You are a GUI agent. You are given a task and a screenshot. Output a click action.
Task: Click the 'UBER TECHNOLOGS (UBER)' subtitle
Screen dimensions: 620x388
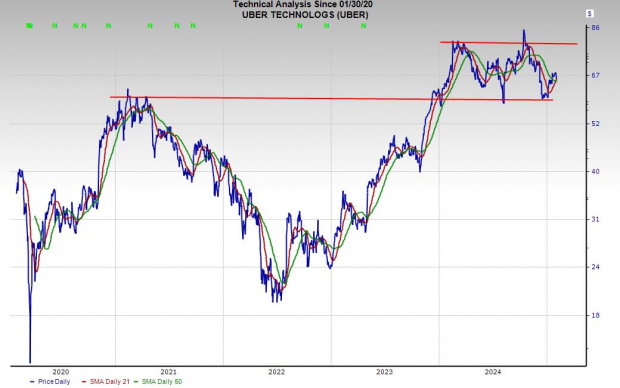coord(305,15)
